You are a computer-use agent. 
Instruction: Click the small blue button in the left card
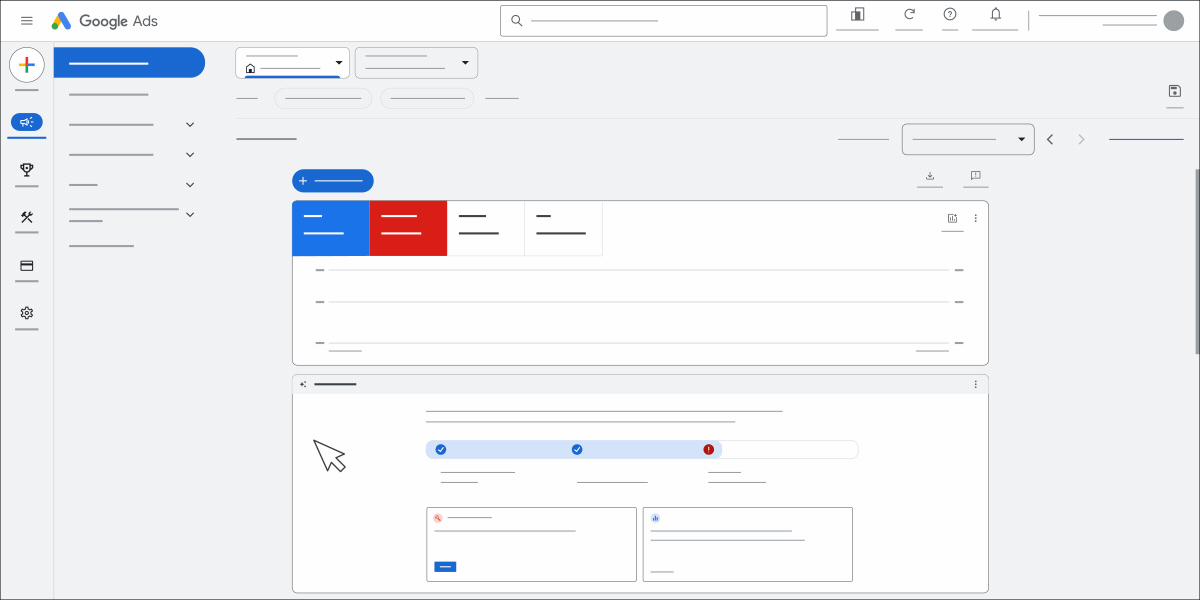tap(446, 566)
